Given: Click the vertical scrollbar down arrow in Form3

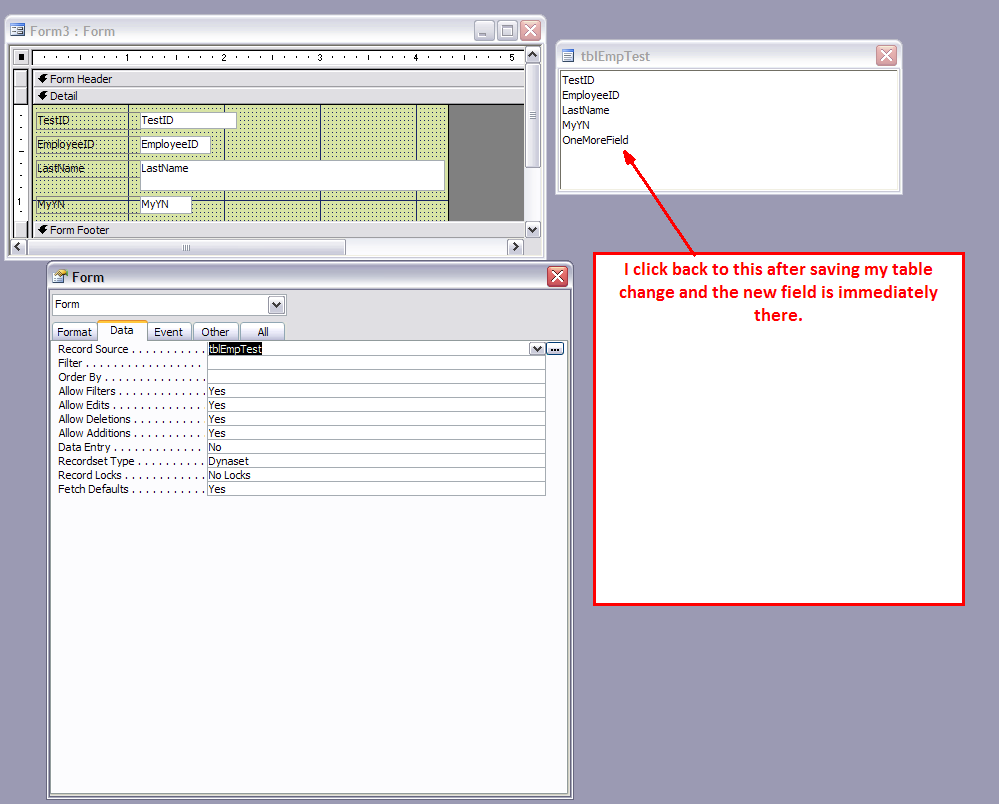Looking at the screenshot, I should point(533,229).
